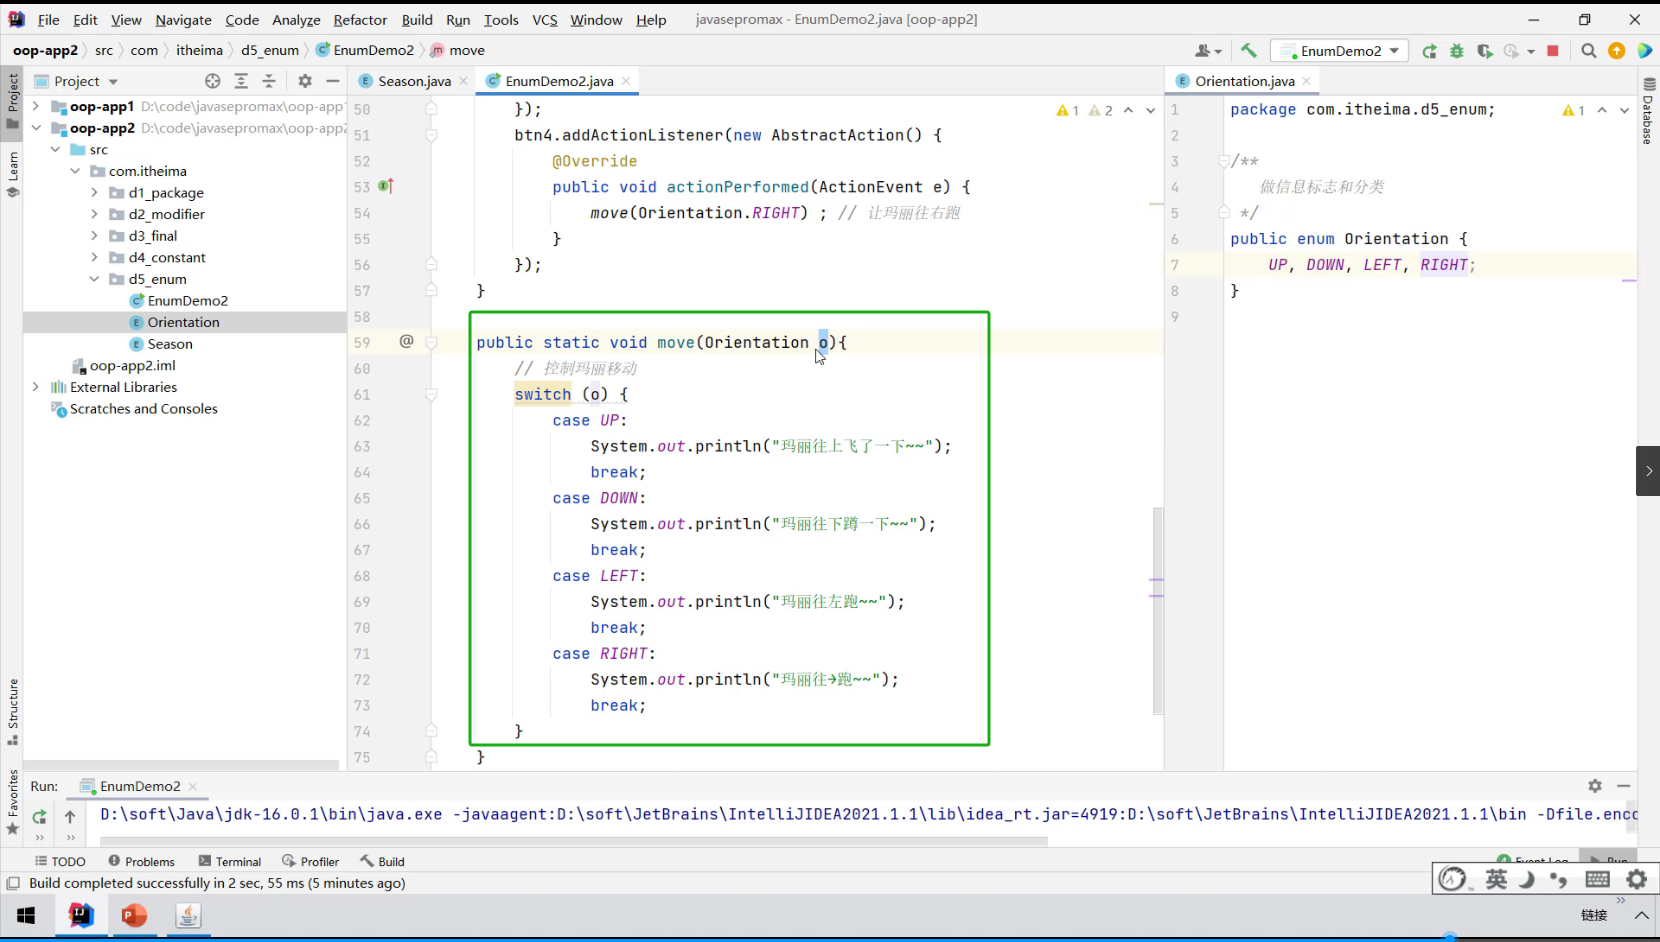The width and height of the screenshot is (1660, 942).
Task: Expand the d1_package folder
Action: click(95, 193)
